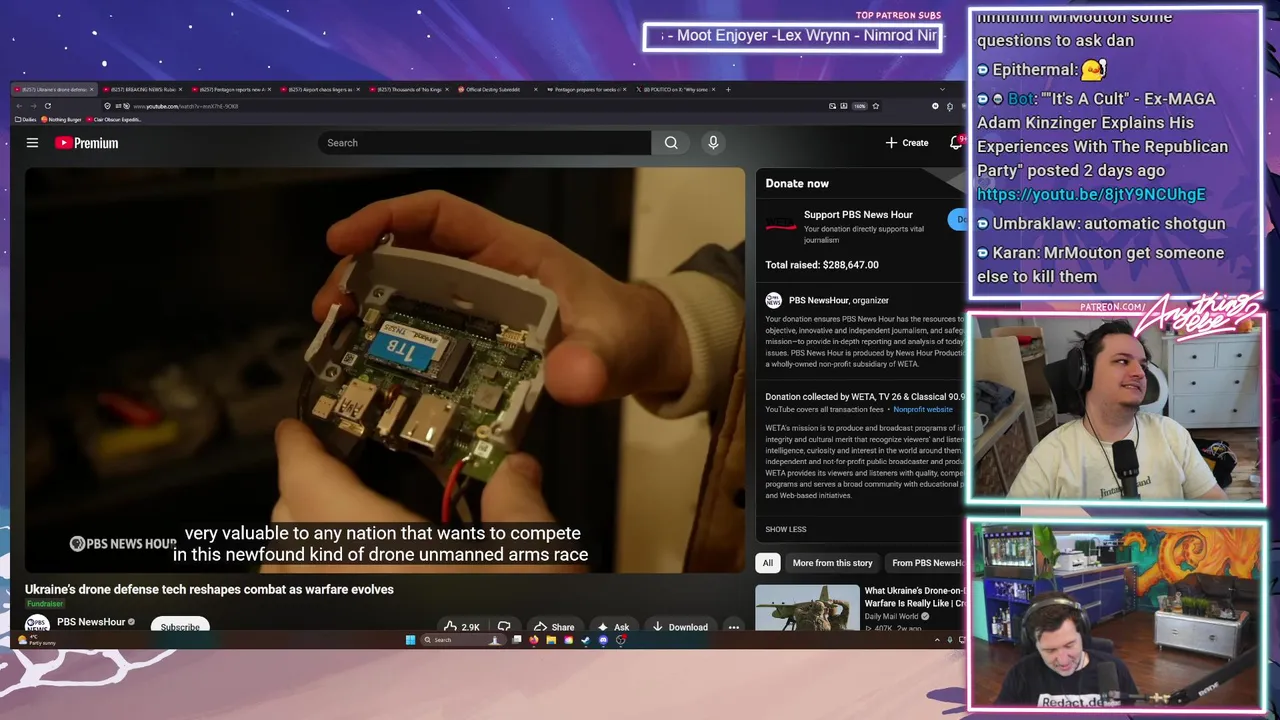Open the Dailies bookmark folder

(27, 120)
